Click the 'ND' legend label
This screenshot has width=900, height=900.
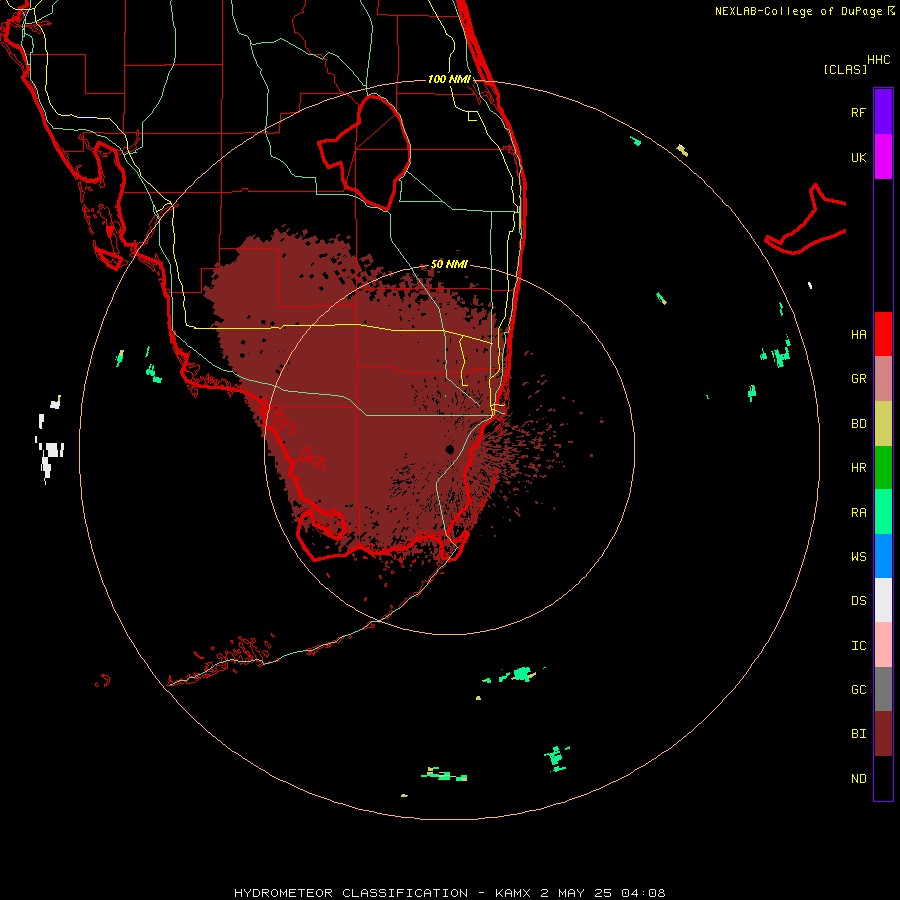(x=858, y=779)
